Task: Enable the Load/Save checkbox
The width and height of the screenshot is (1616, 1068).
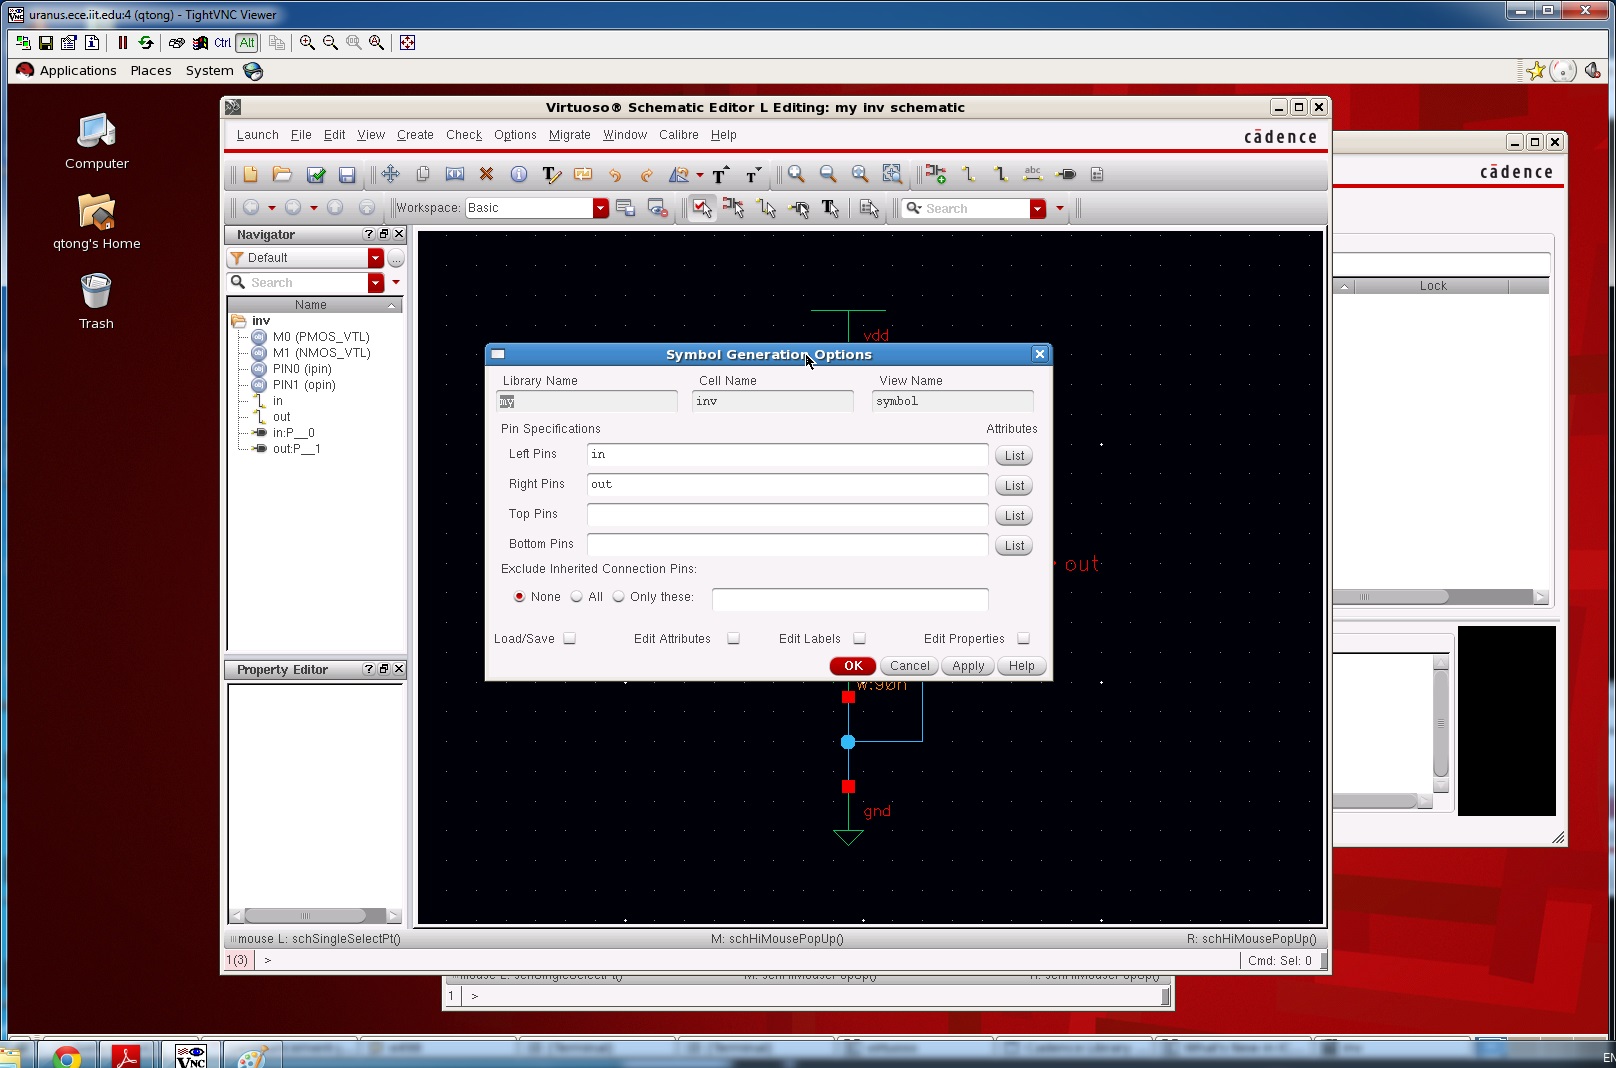Action: click(569, 639)
